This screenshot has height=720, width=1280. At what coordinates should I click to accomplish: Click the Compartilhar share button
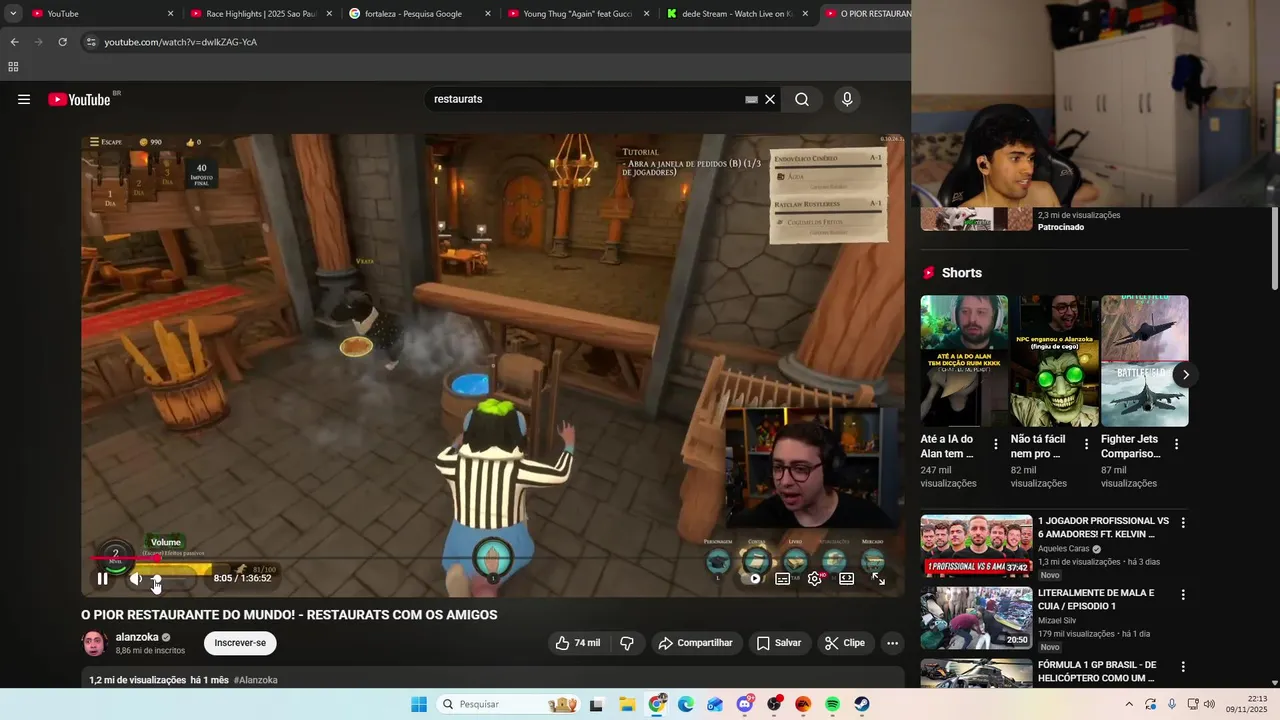[x=695, y=643]
